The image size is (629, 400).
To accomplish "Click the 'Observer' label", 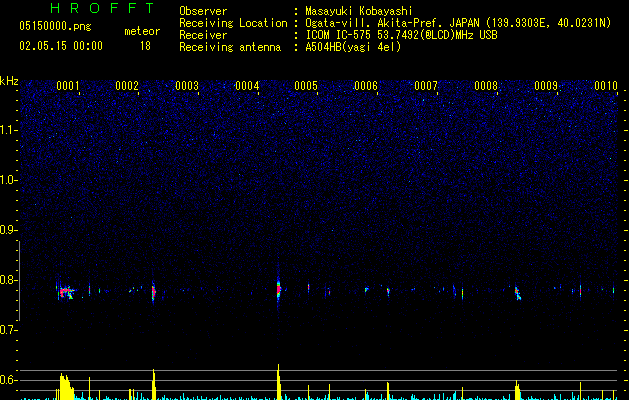I will click(203, 11).
